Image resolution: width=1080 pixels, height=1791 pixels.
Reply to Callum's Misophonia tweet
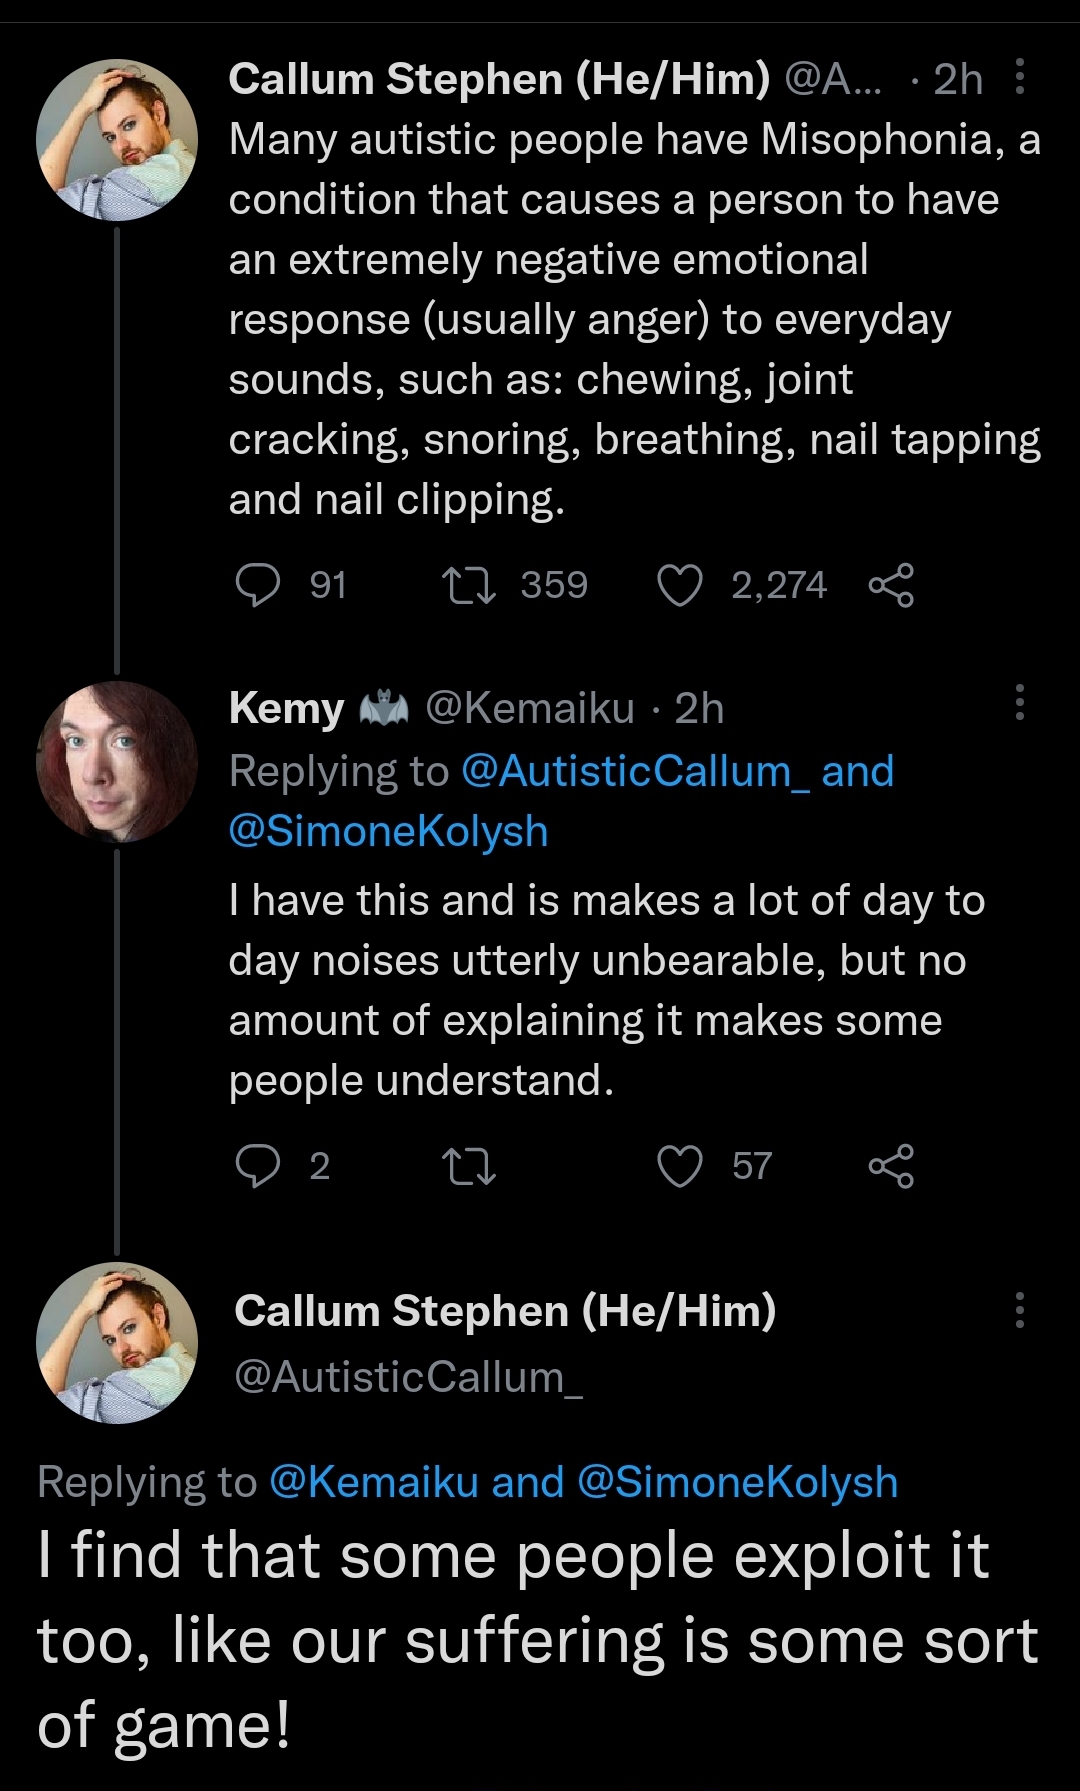(x=258, y=585)
